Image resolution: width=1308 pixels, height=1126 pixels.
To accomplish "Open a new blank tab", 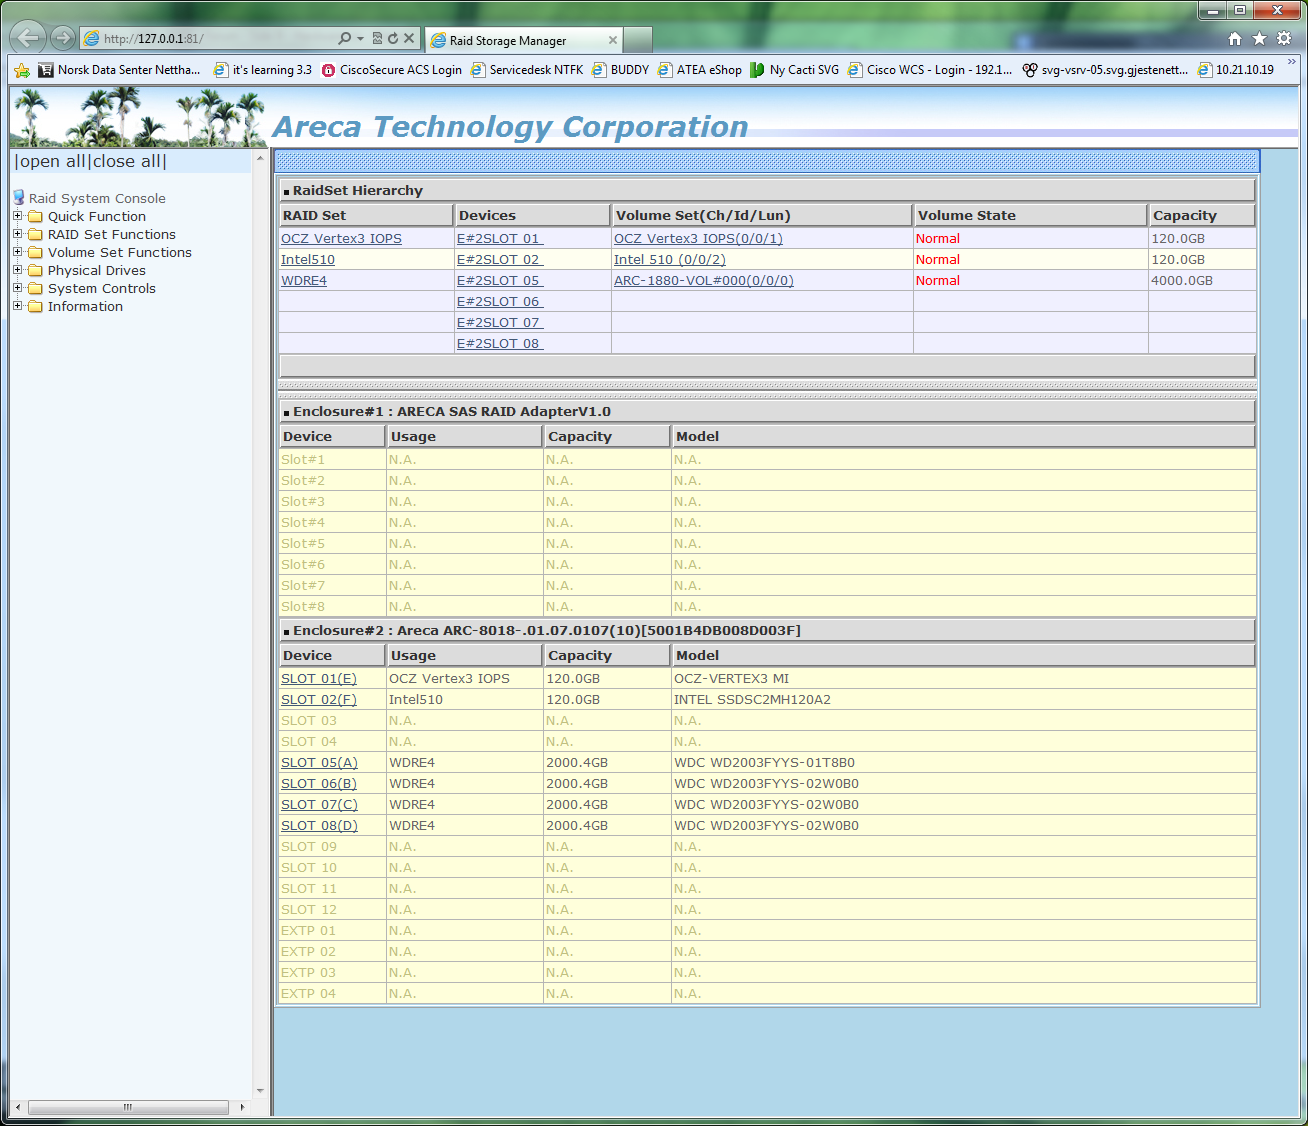I will (638, 40).
